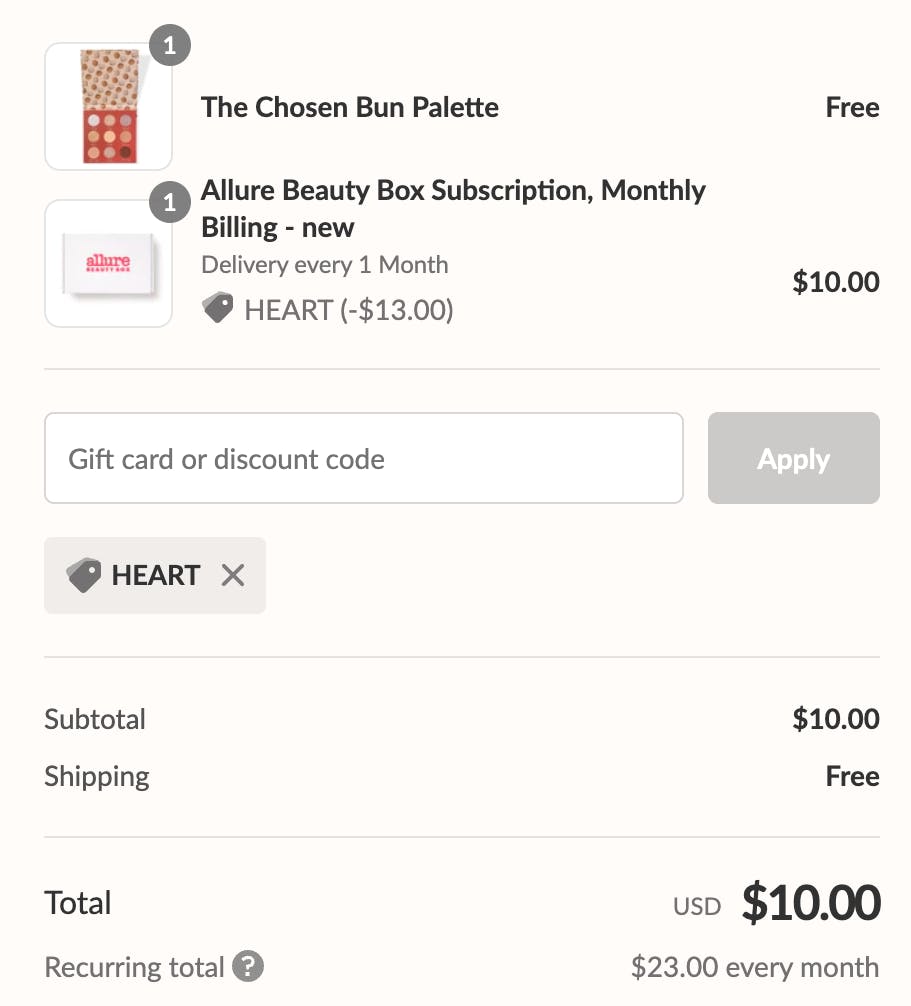Image resolution: width=911 pixels, height=1006 pixels.
Task: Click the Allure Beauty Box quantity badge
Action: (x=170, y=203)
